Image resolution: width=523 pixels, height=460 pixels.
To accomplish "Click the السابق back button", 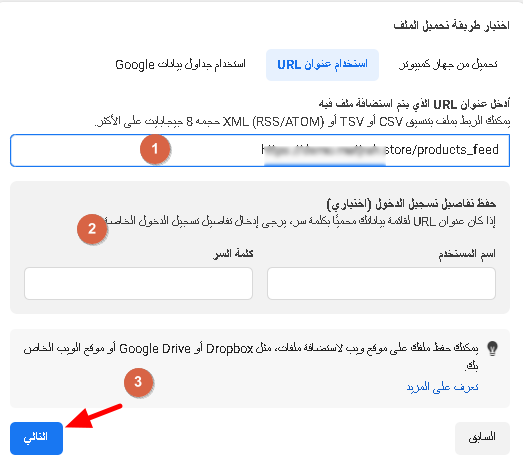I will tap(482, 438).
